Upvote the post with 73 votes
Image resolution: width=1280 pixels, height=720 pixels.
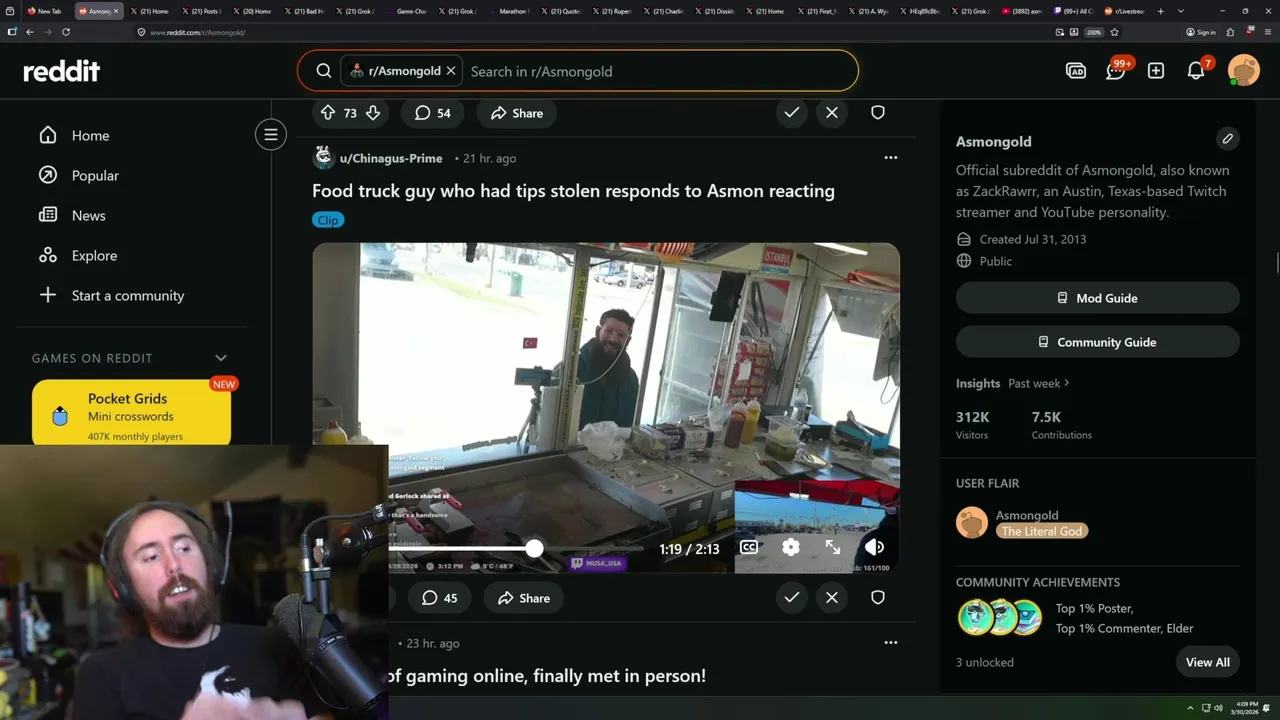point(328,113)
